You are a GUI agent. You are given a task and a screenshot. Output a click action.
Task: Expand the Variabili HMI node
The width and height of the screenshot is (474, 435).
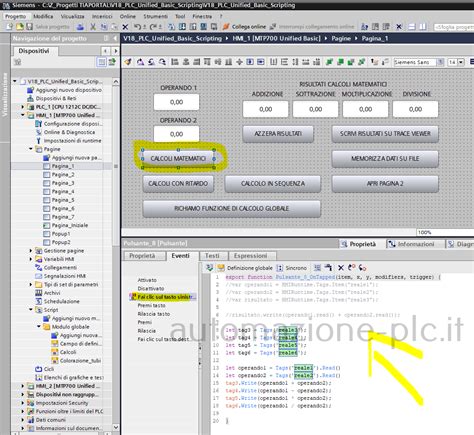tap(31, 259)
